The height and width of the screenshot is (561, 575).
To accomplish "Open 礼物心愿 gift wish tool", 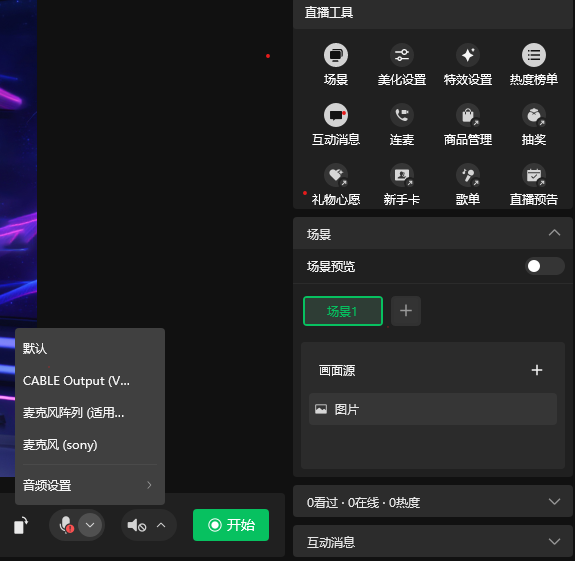I will 336,175.
